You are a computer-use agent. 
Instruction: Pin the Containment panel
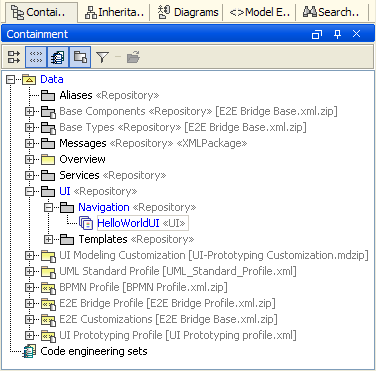click(x=337, y=34)
